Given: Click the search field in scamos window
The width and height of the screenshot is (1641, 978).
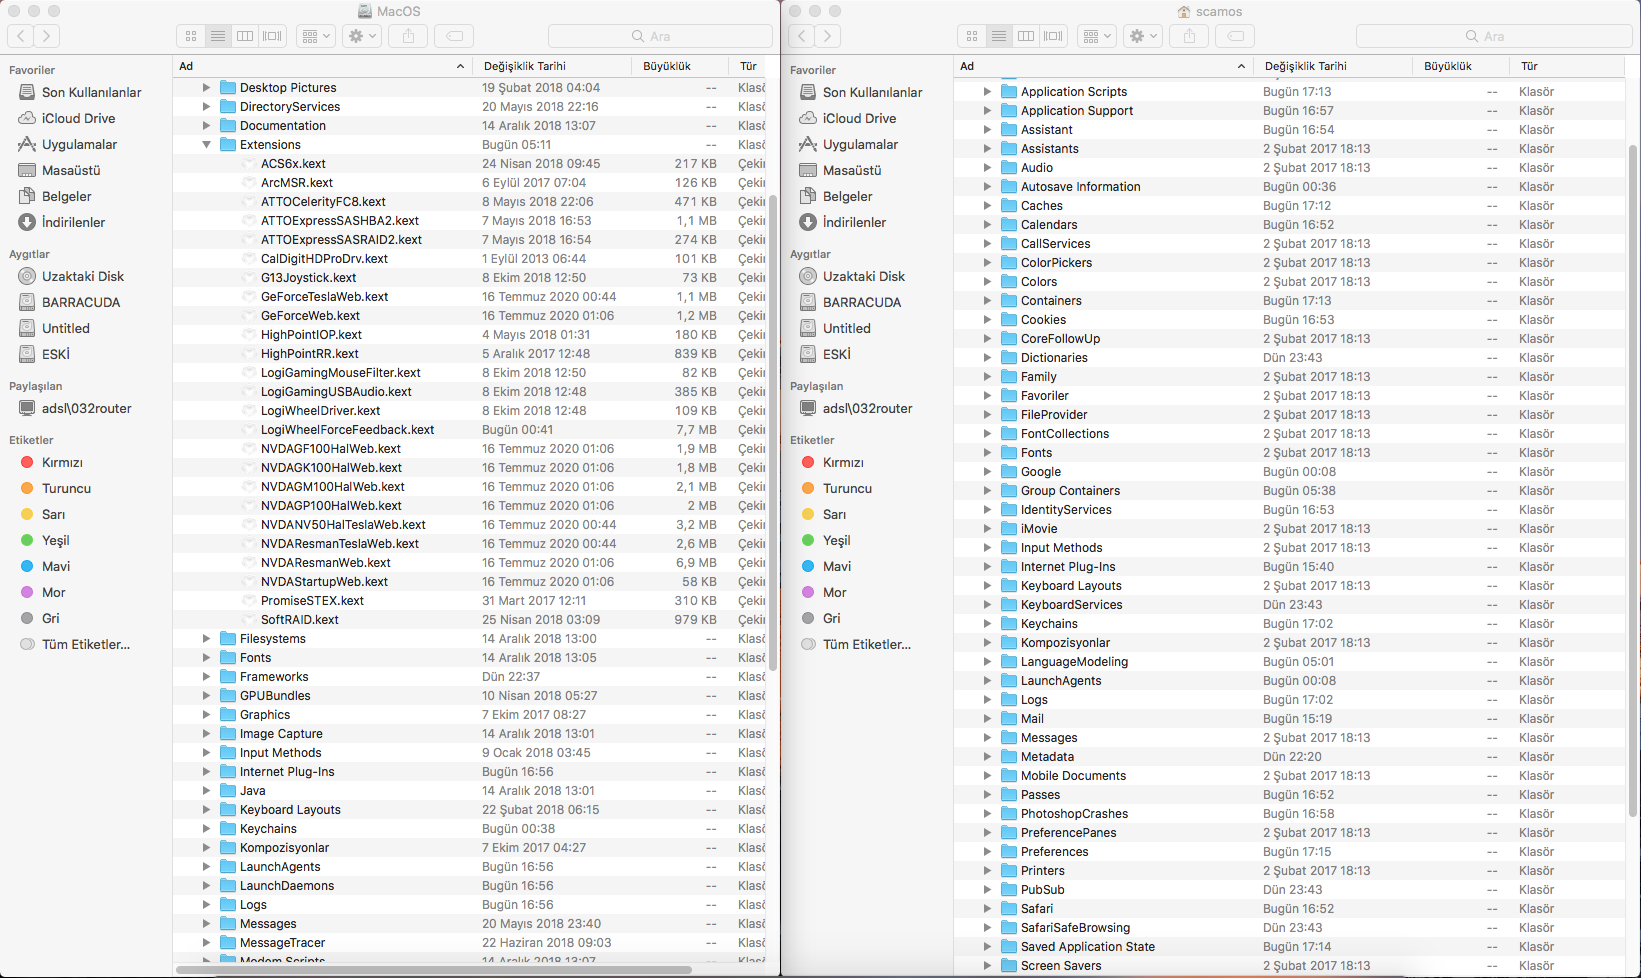Looking at the screenshot, I should (x=1493, y=36).
